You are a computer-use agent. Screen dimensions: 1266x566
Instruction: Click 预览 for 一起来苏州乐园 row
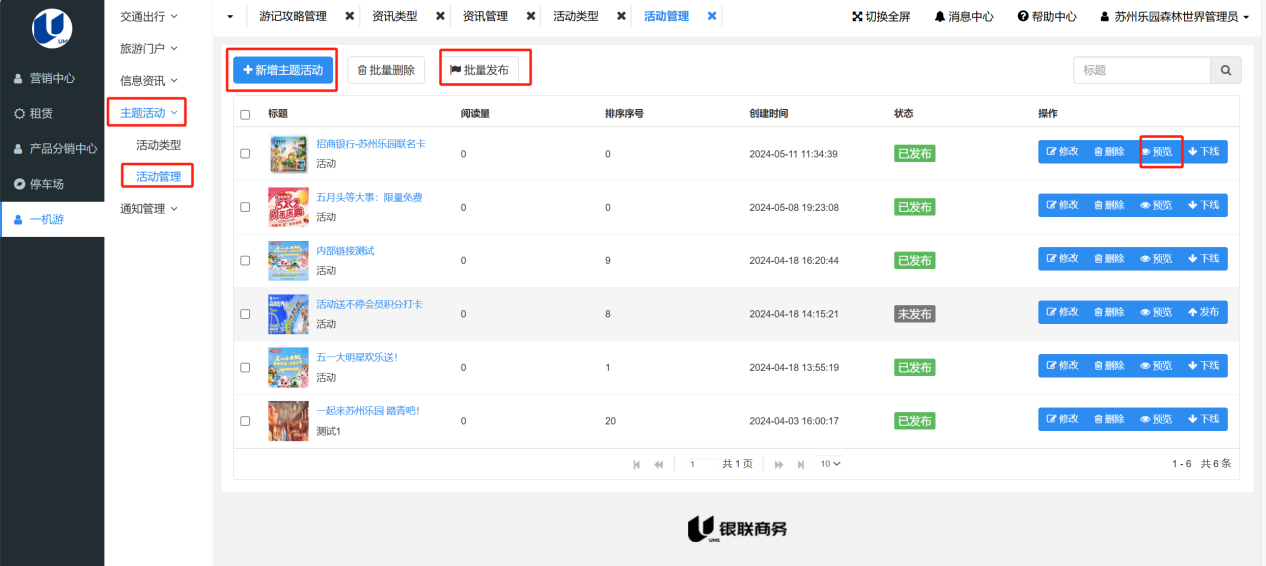point(1157,419)
